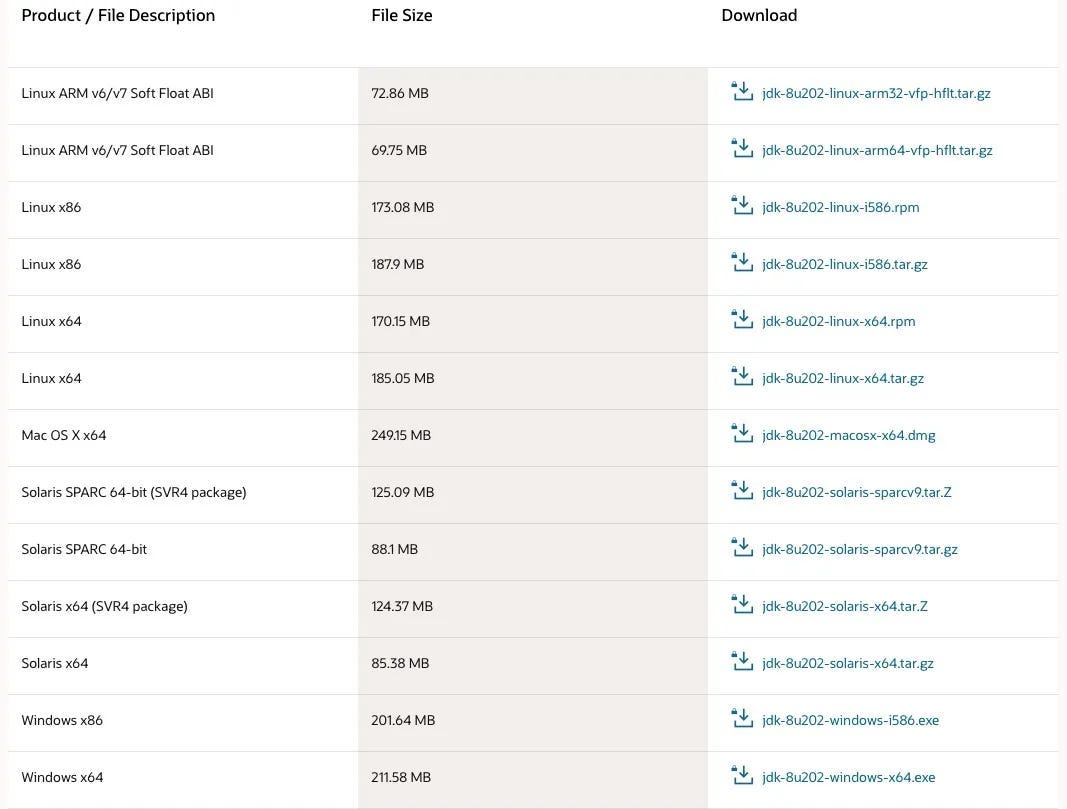This screenshot has width=1067, height=809.
Task: Click download icon for jdk-8u202-windows-x64.exe
Action: coord(742,776)
